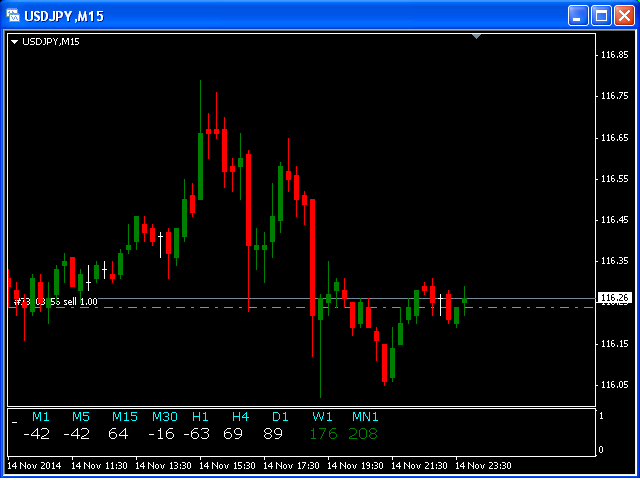640x480 pixels.
Task: Click the 64 value under M15
Action: pyautogui.click(x=118, y=433)
